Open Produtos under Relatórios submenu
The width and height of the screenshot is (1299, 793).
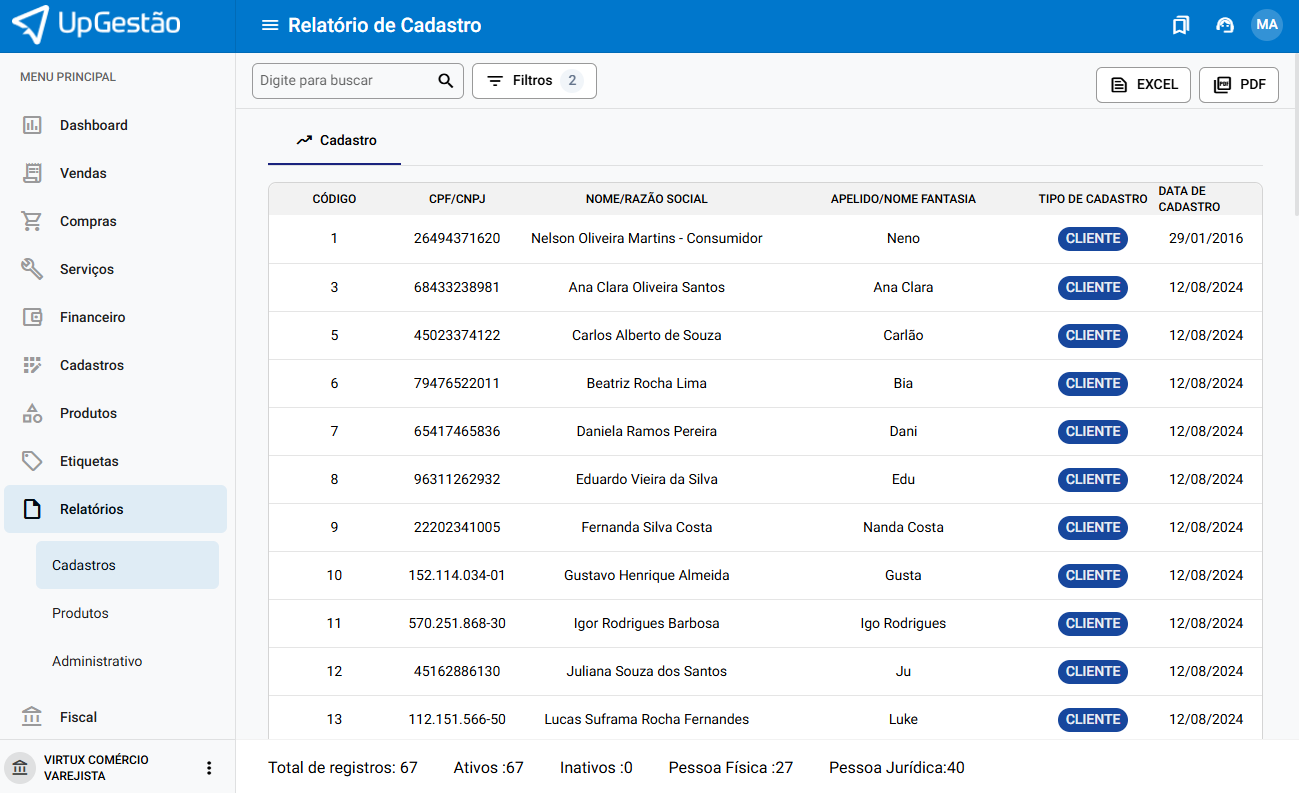(80, 613)
